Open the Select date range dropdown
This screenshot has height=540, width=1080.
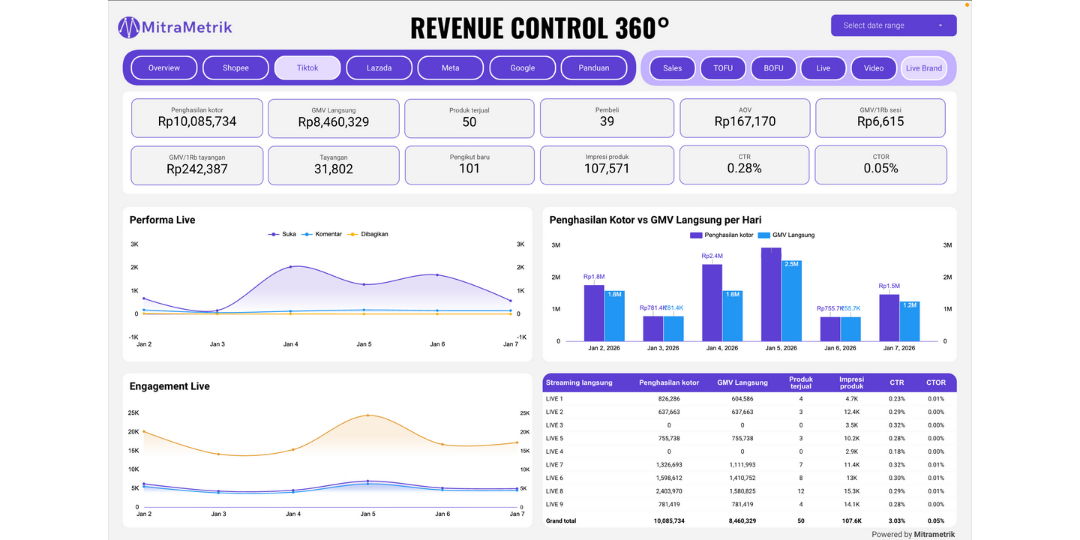pyautogui.click(x=893, y=26)
